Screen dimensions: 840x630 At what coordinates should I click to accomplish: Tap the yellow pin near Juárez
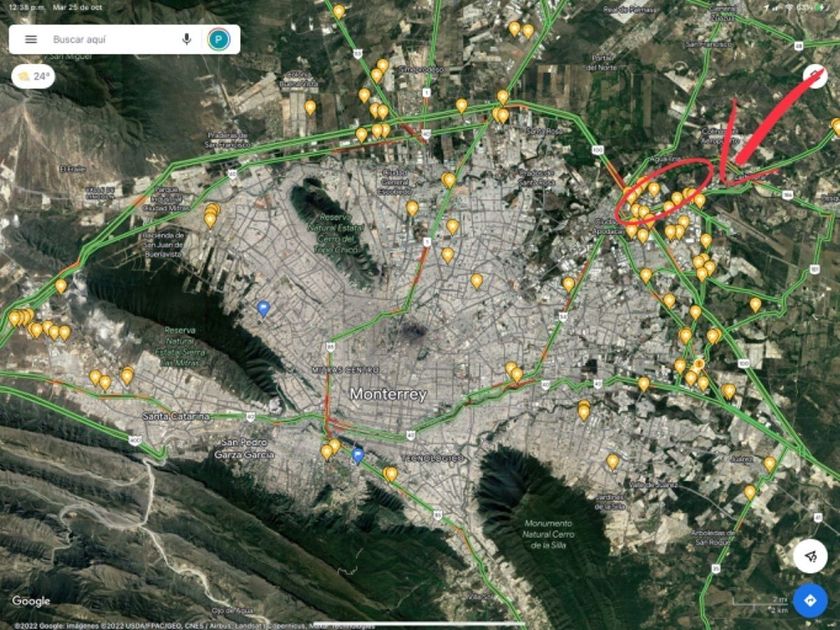pos(769,463)
